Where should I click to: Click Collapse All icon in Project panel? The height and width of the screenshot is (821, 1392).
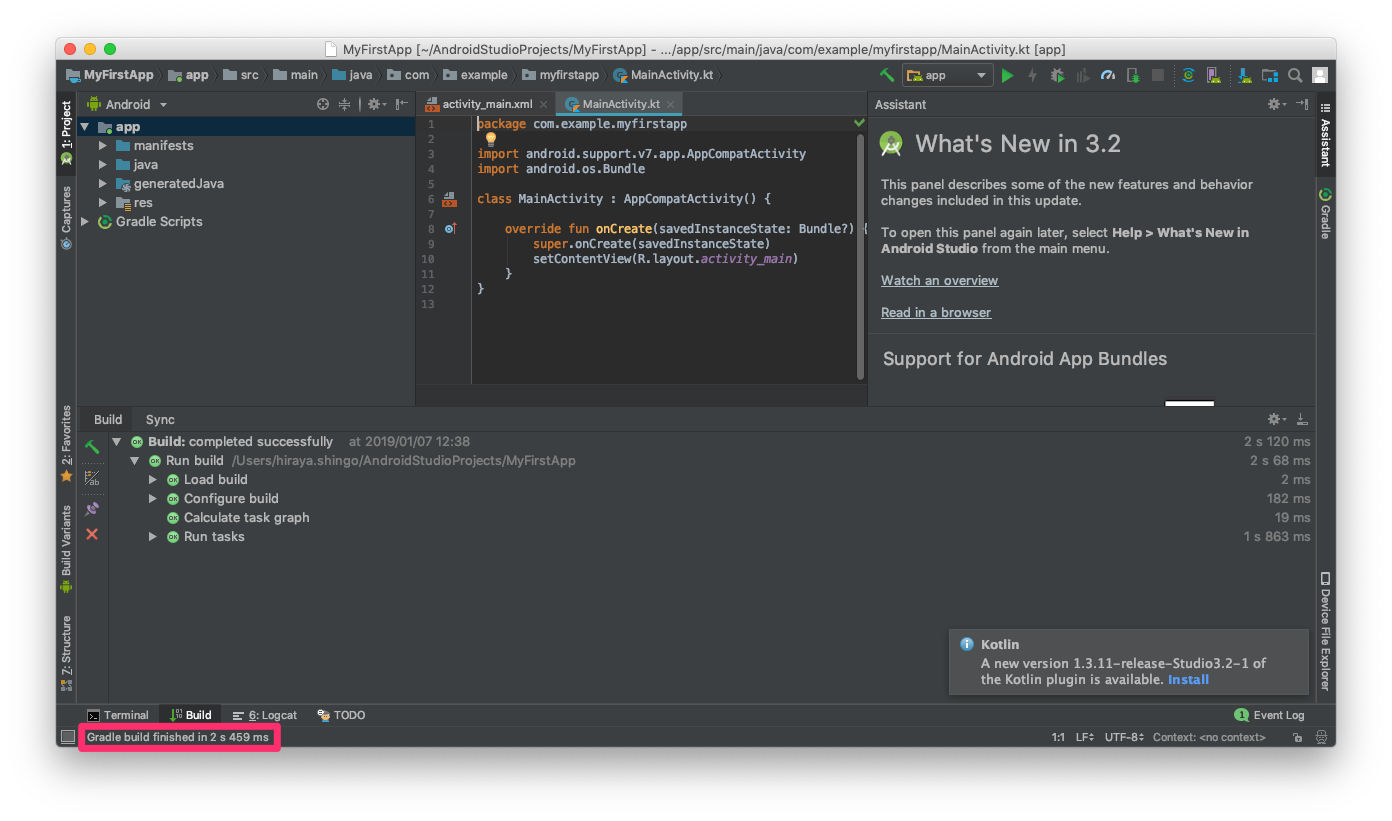[x=344, y=104]
